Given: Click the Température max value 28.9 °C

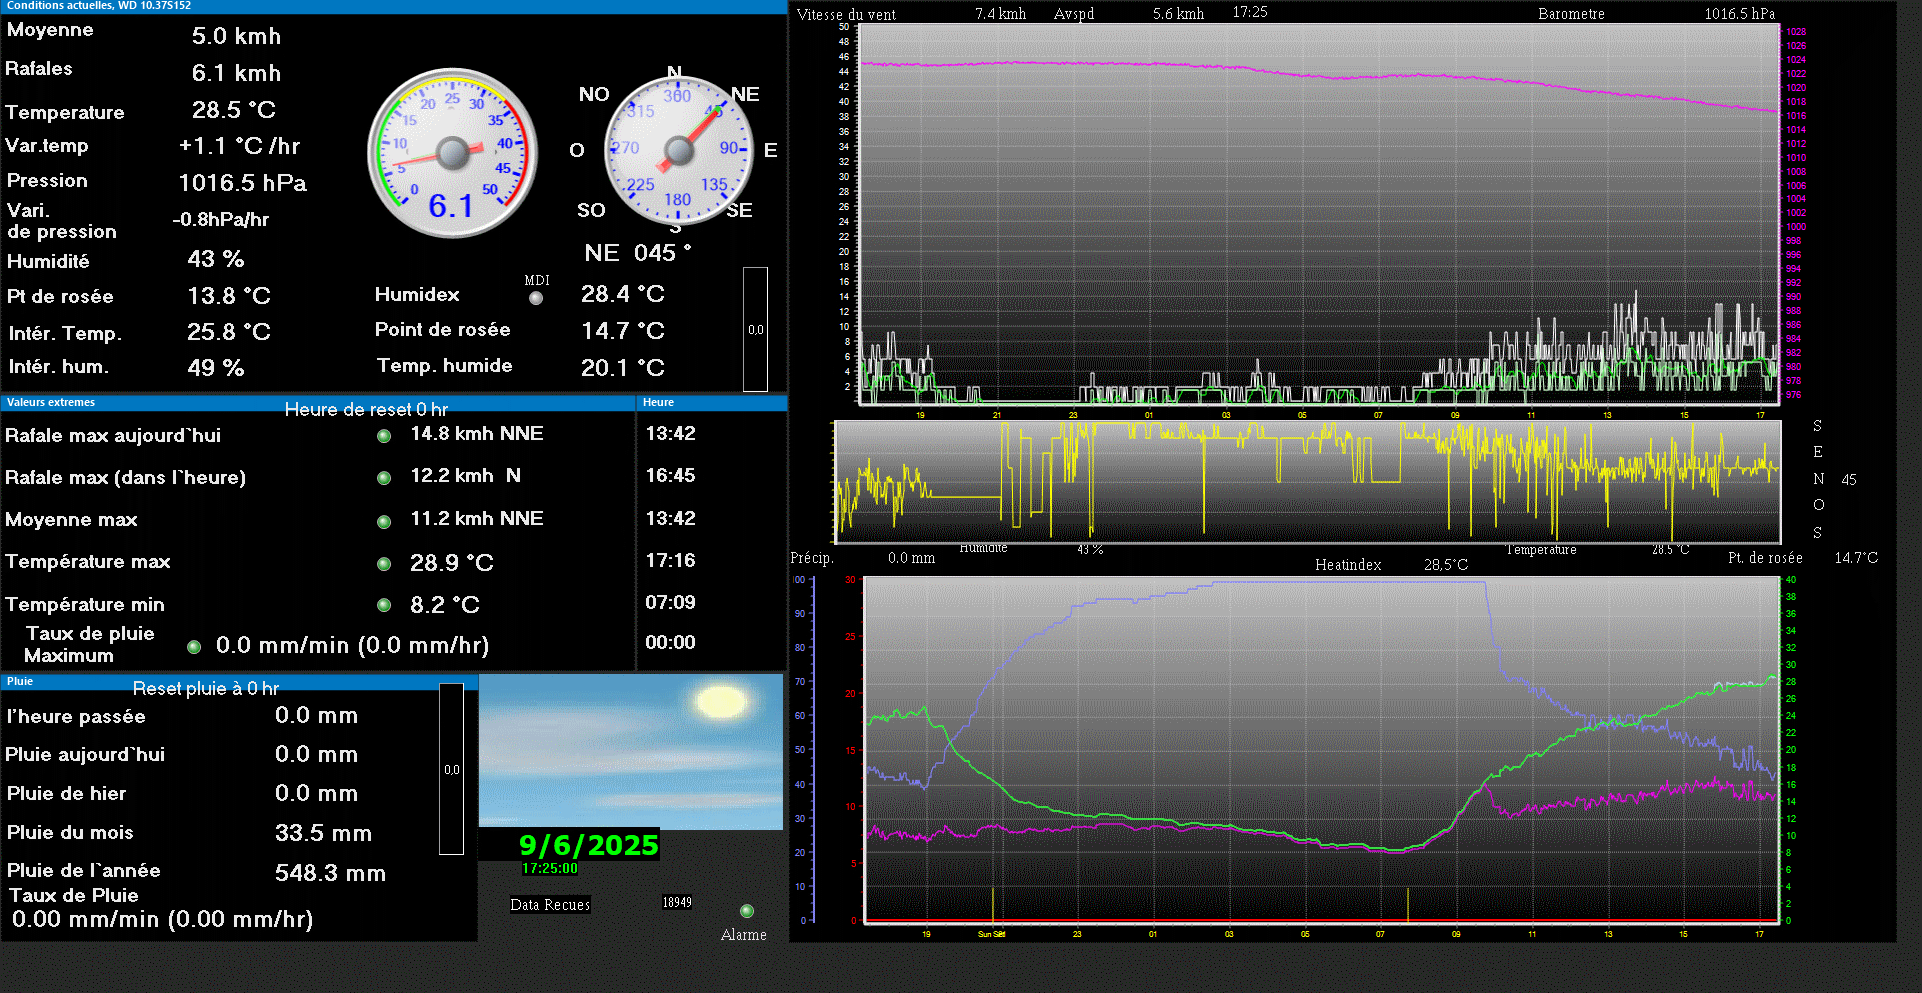Looking at the screenshot, I should 452,564.
